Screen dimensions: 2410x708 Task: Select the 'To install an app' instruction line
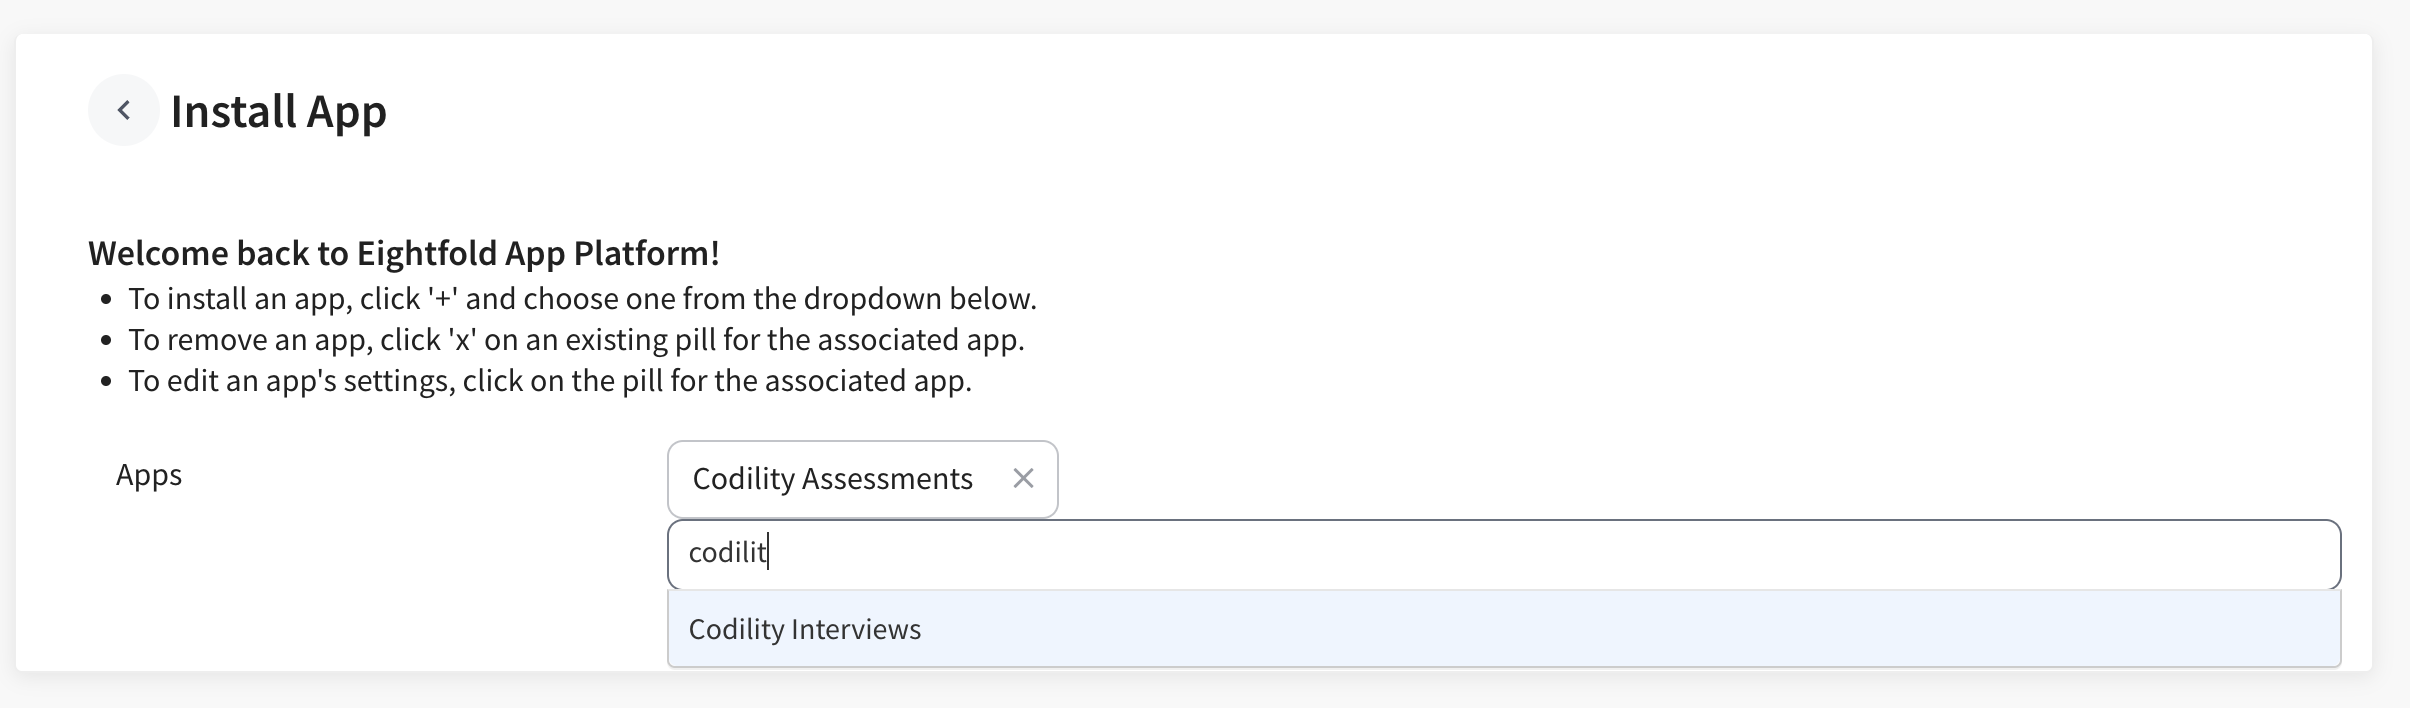pos(582,299)
